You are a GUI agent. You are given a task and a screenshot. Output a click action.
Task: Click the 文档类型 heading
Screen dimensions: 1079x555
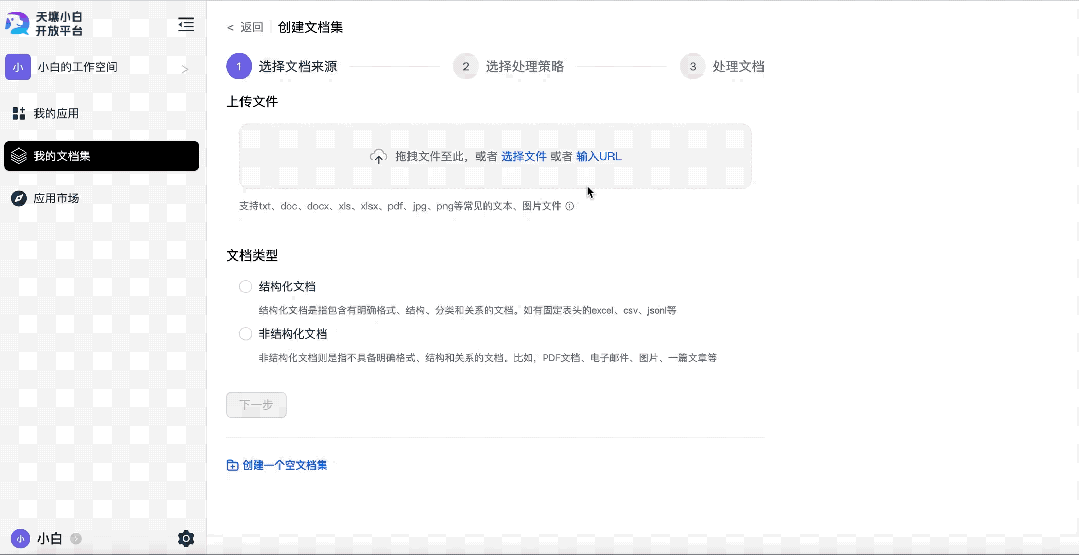point(252,255)
